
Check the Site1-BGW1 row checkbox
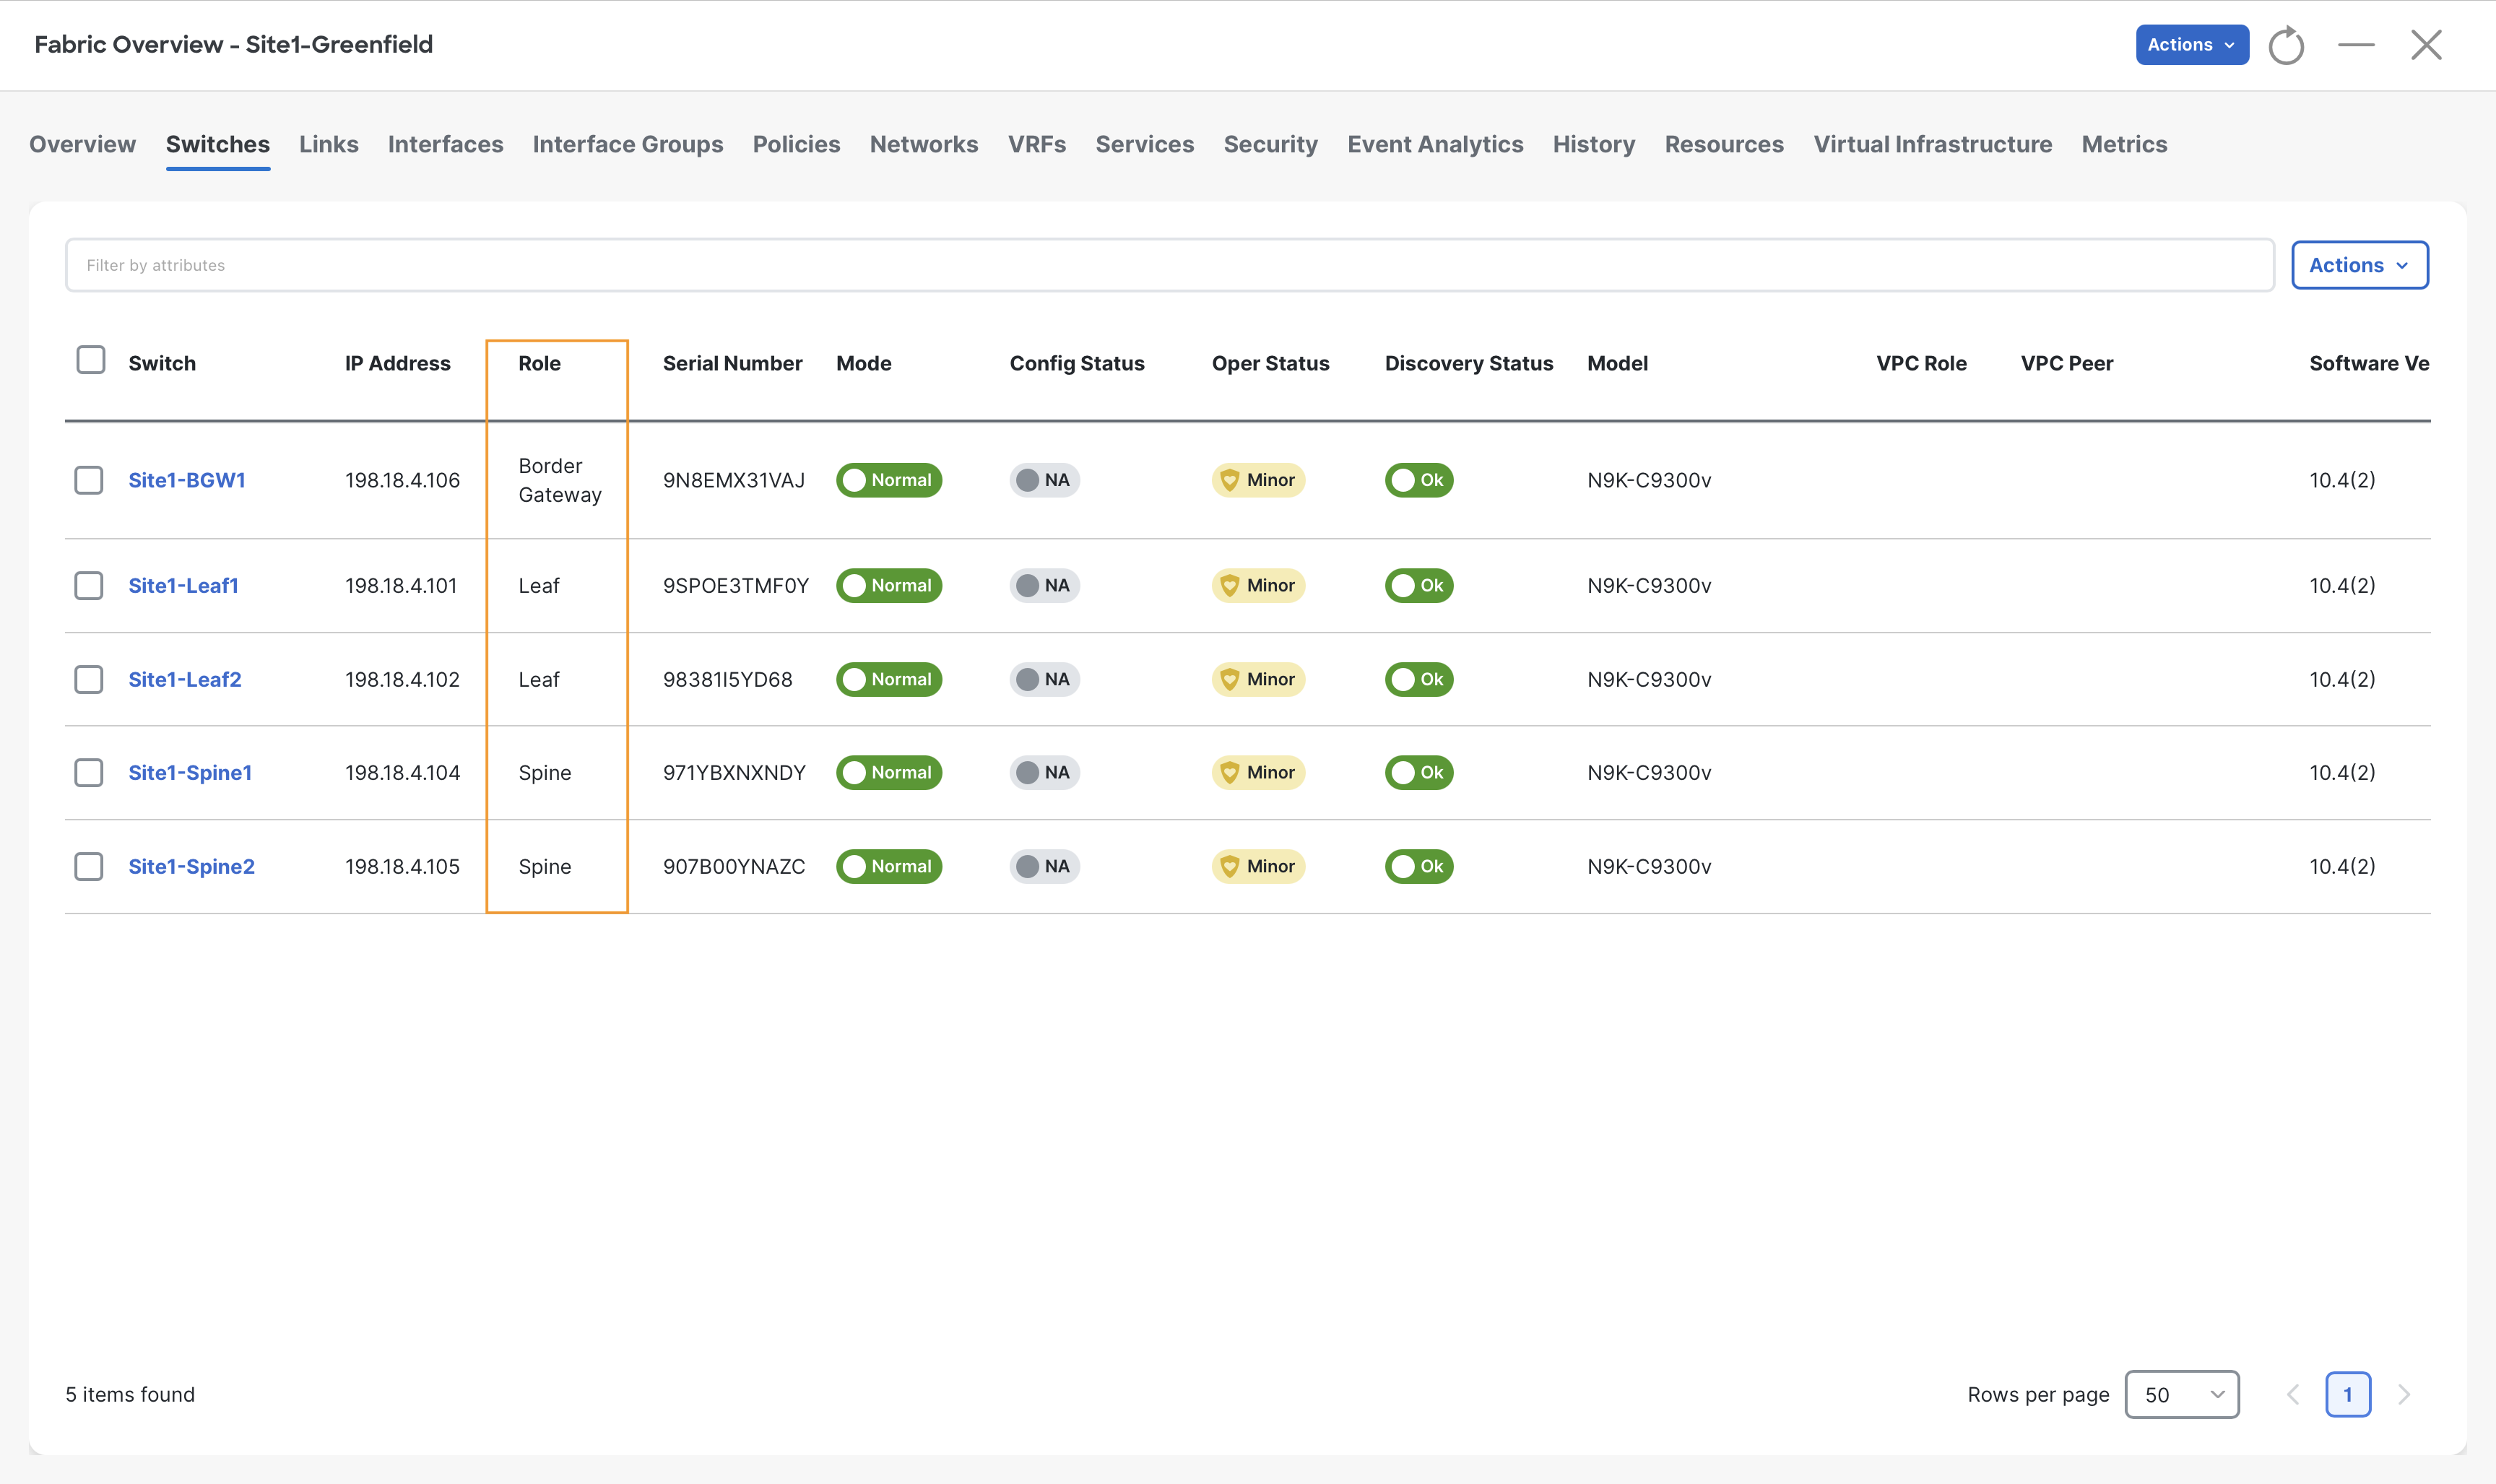[89, 480]
